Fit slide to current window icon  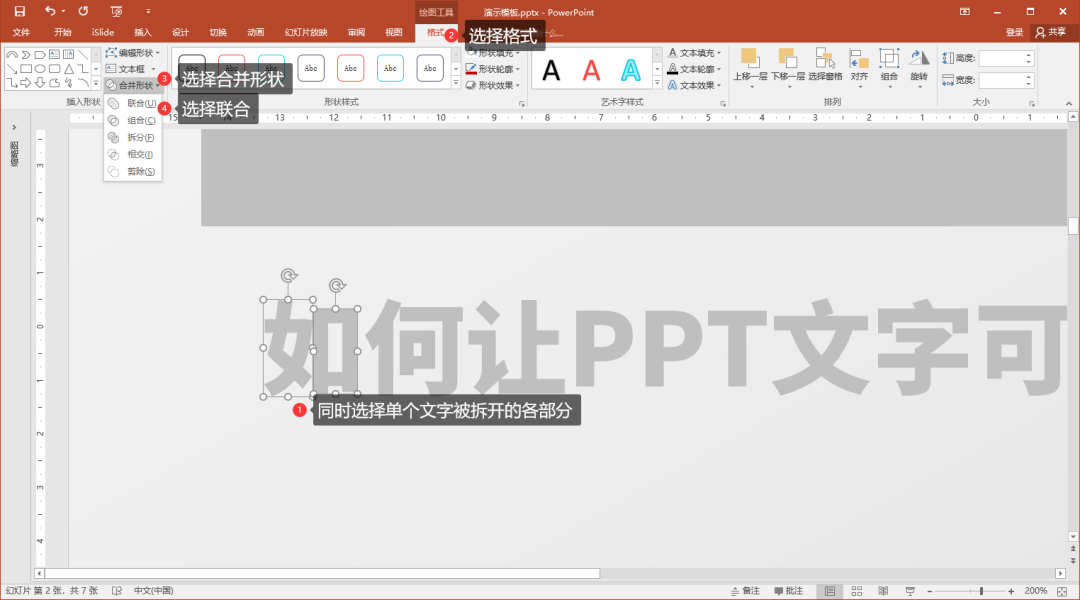(1062, 592)
